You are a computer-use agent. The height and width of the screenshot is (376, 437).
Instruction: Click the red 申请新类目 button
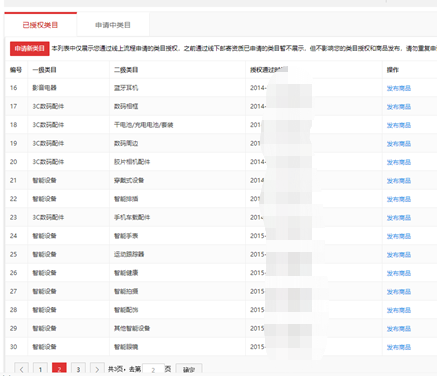30,49
